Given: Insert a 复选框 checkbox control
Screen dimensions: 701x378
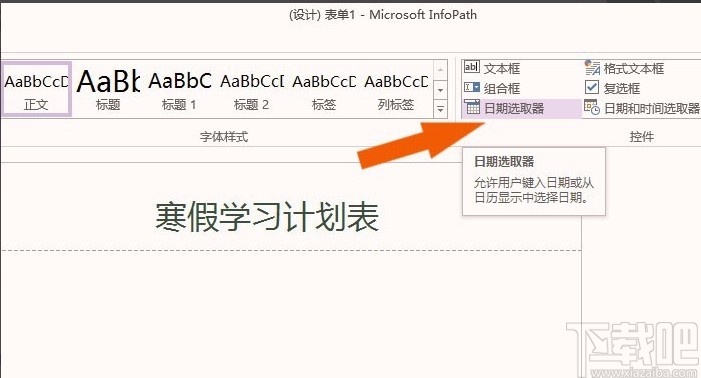Looking at the screenshot, I should 612,88.
